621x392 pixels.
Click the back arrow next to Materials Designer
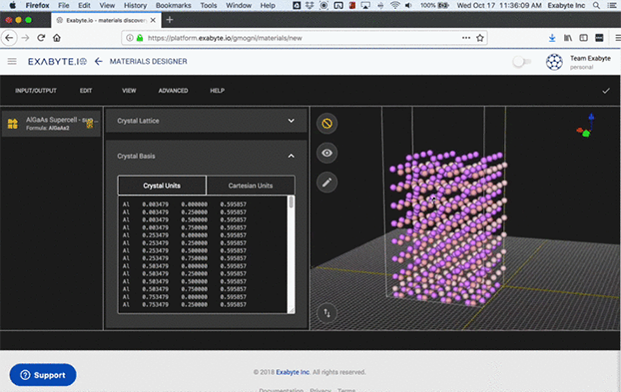click(x=99, y=61)
